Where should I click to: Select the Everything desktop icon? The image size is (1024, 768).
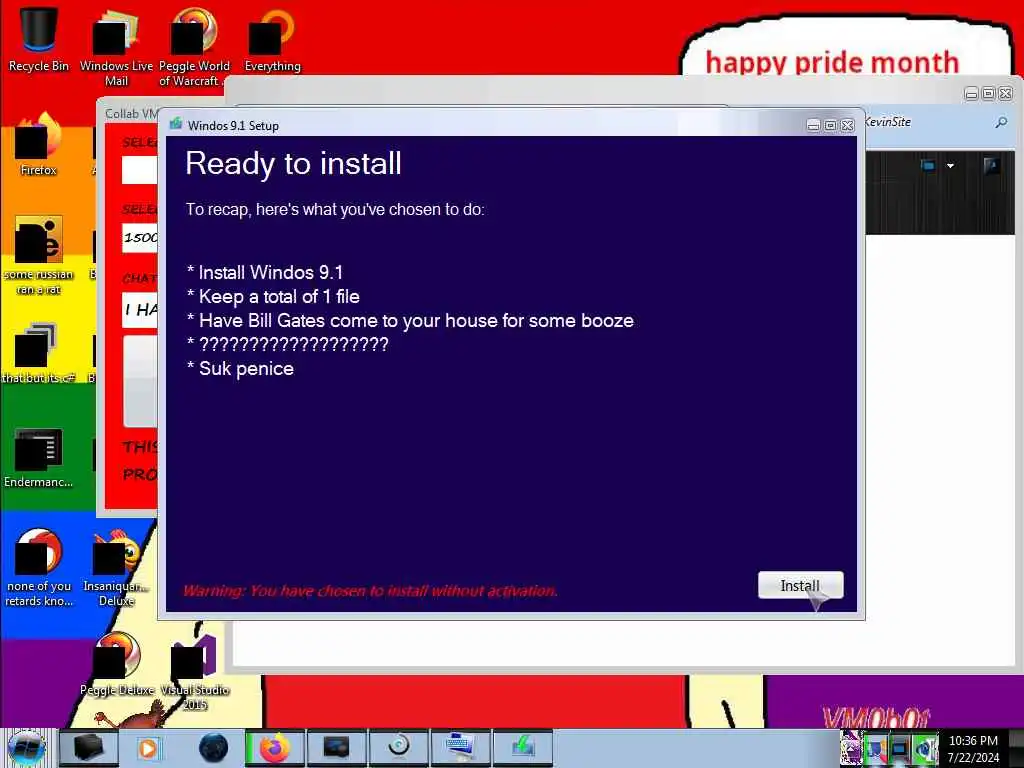click(x=272, y=39)
